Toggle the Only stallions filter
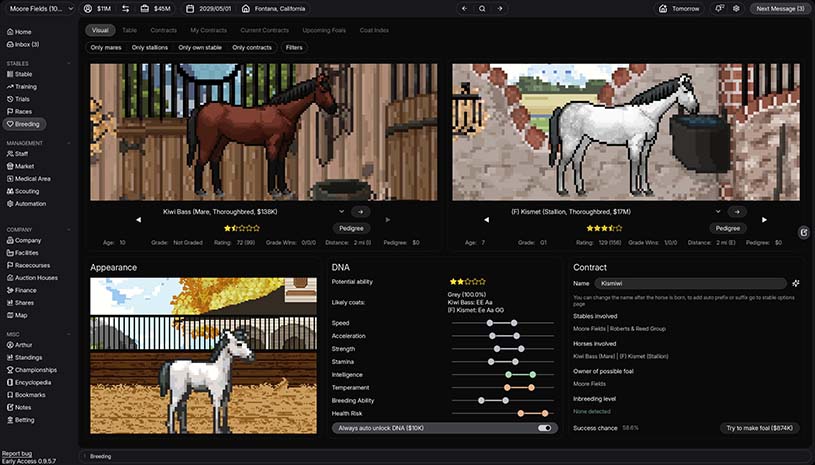Screen dimensions: 815x465 tap(150, 47)
